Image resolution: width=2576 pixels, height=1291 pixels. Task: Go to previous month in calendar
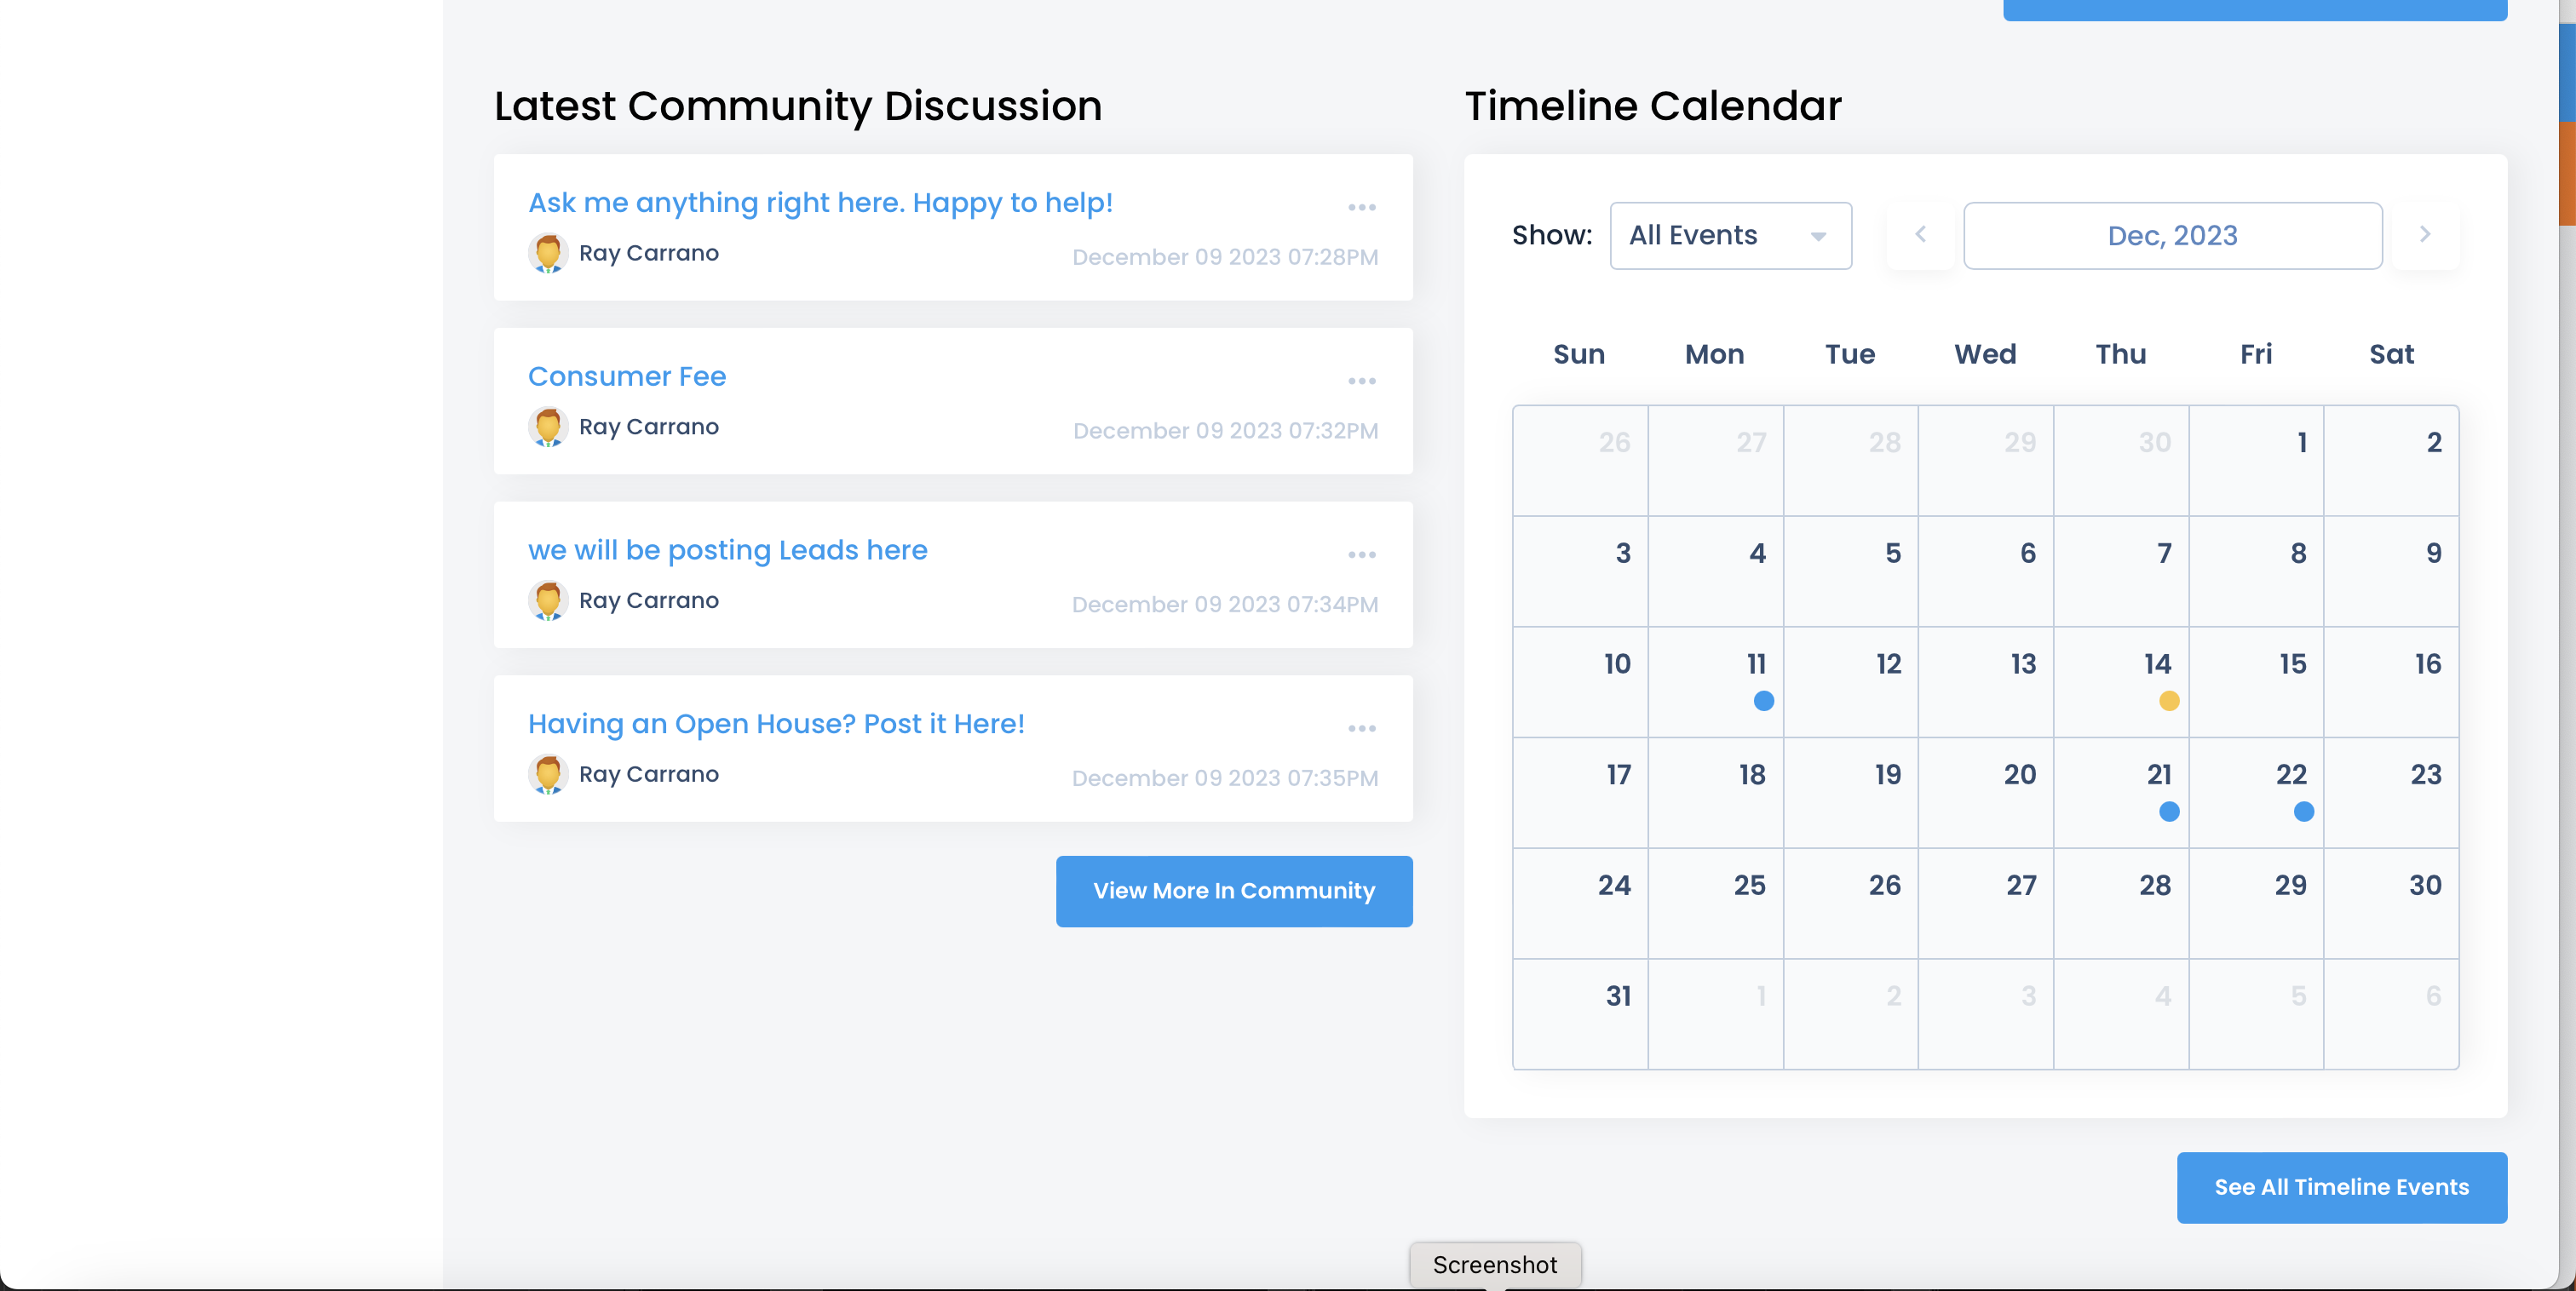pyautogui.click(x=1920, y=235)
